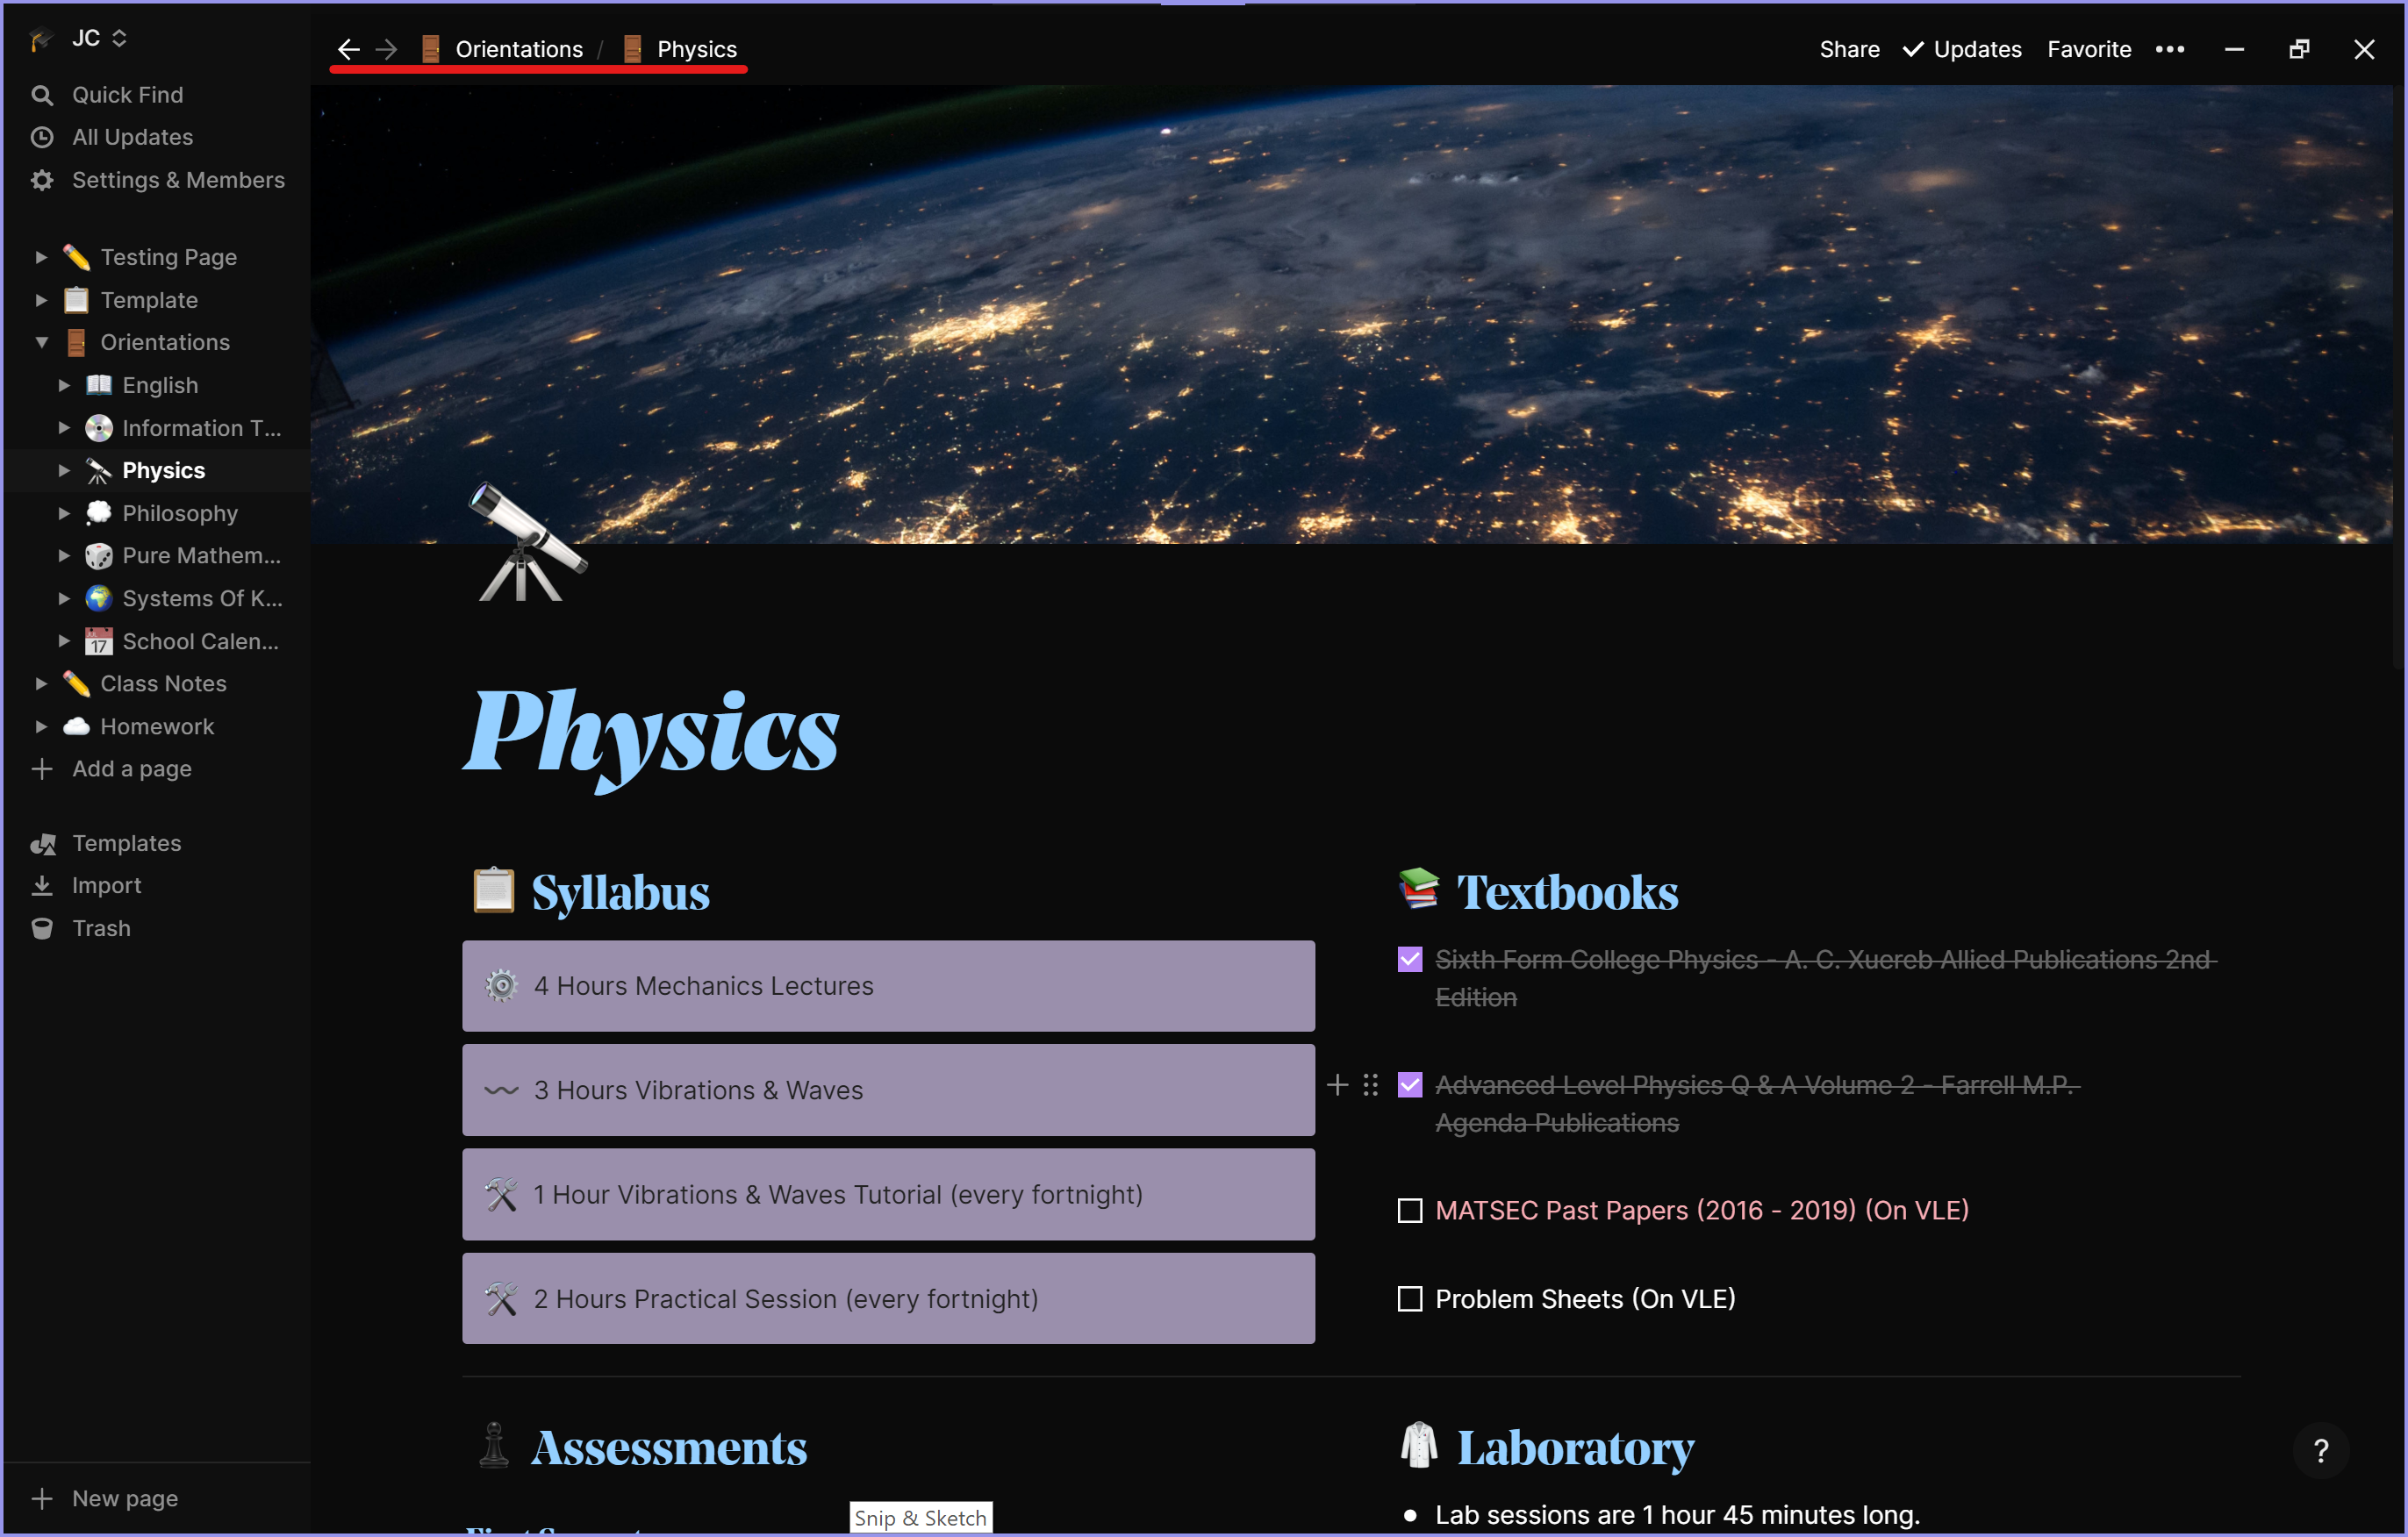Open the three-dots page options menu
Image resolution: width=2408 pixels, height=1537 pixels.
click(2169, 49)
